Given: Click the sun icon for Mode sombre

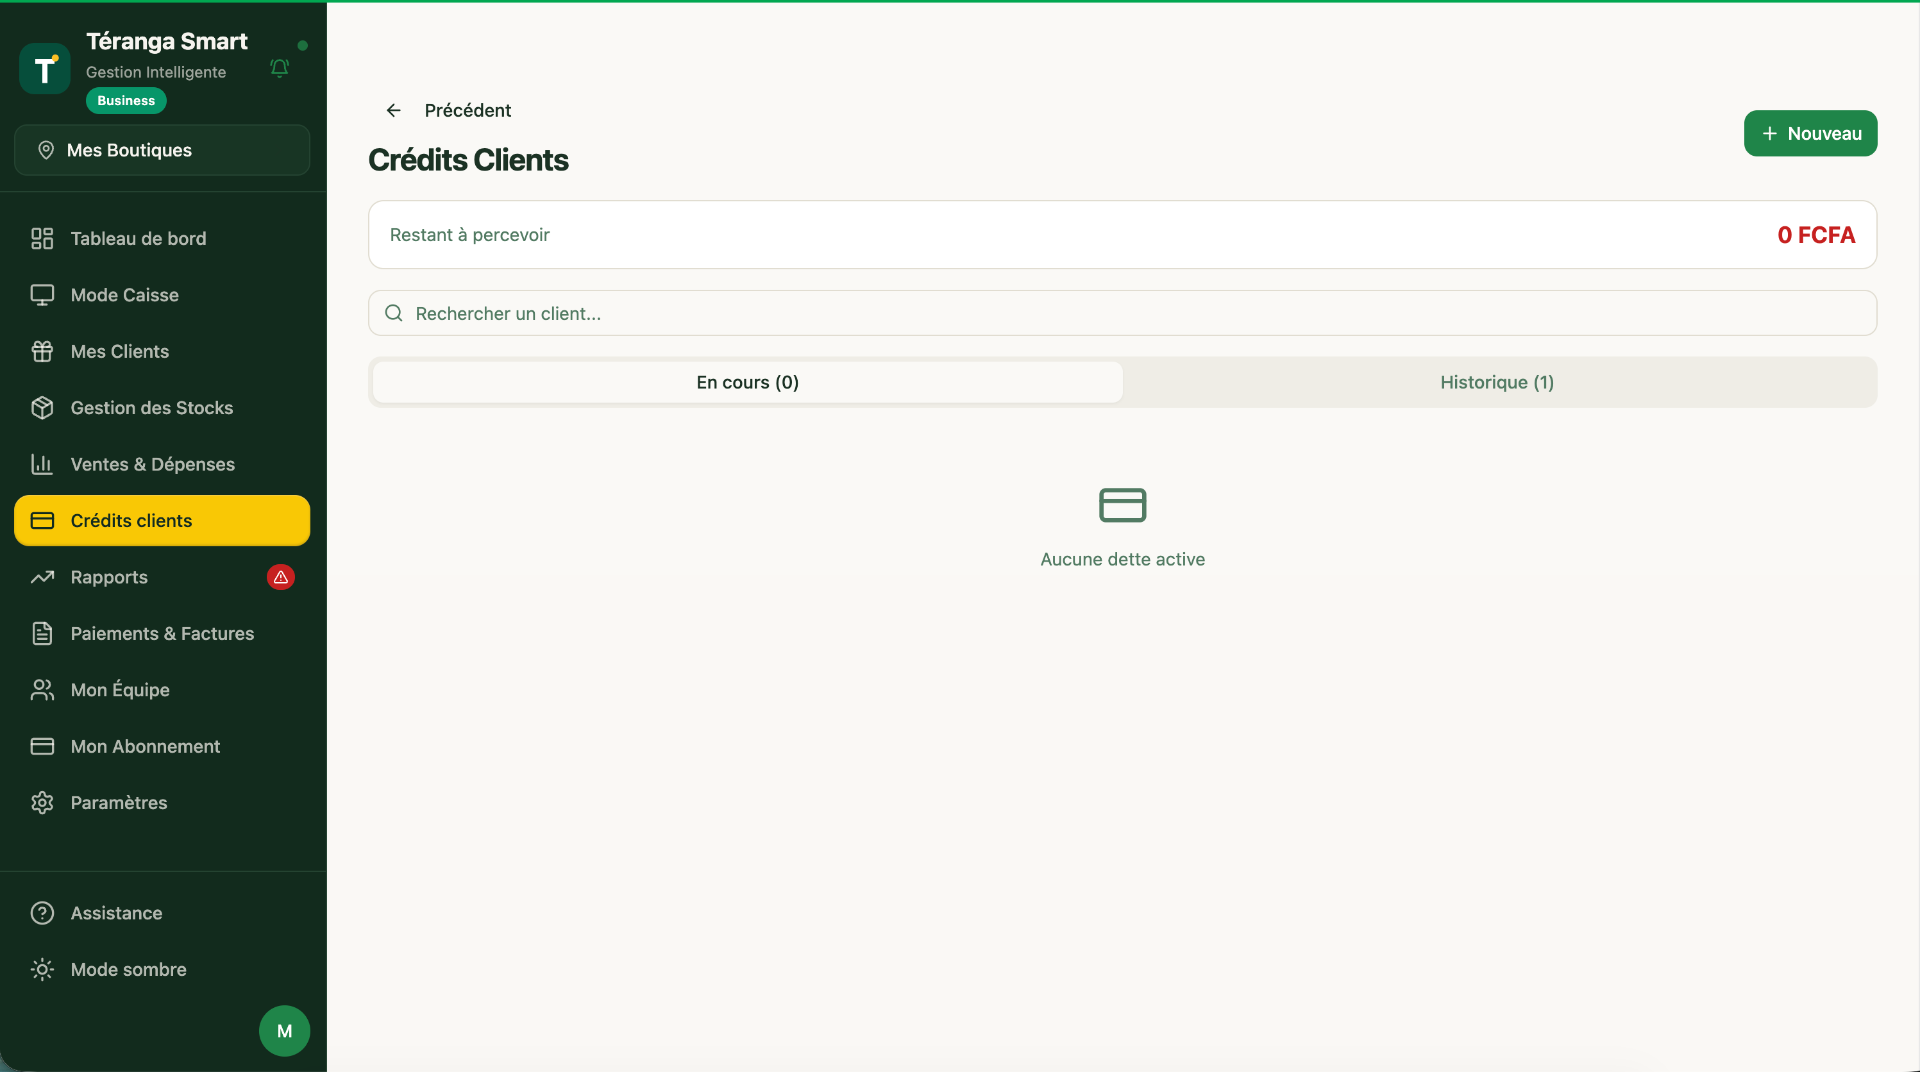Looking at the screenshot, I should point(42,969).
